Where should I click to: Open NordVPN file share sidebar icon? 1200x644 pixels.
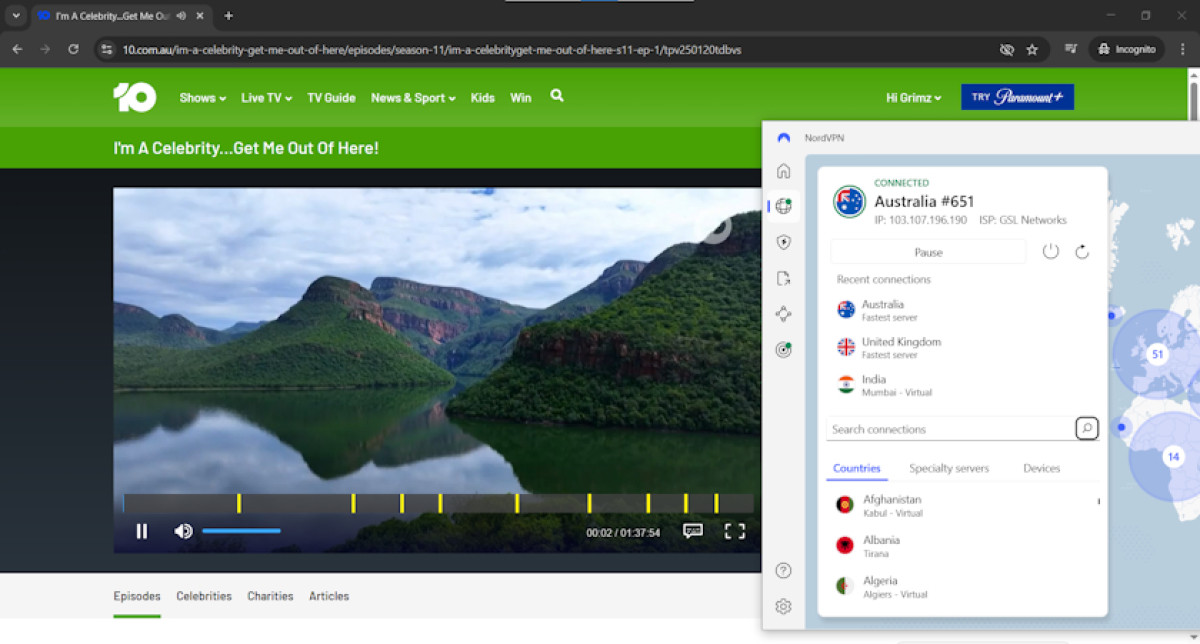tap(783, 278)
